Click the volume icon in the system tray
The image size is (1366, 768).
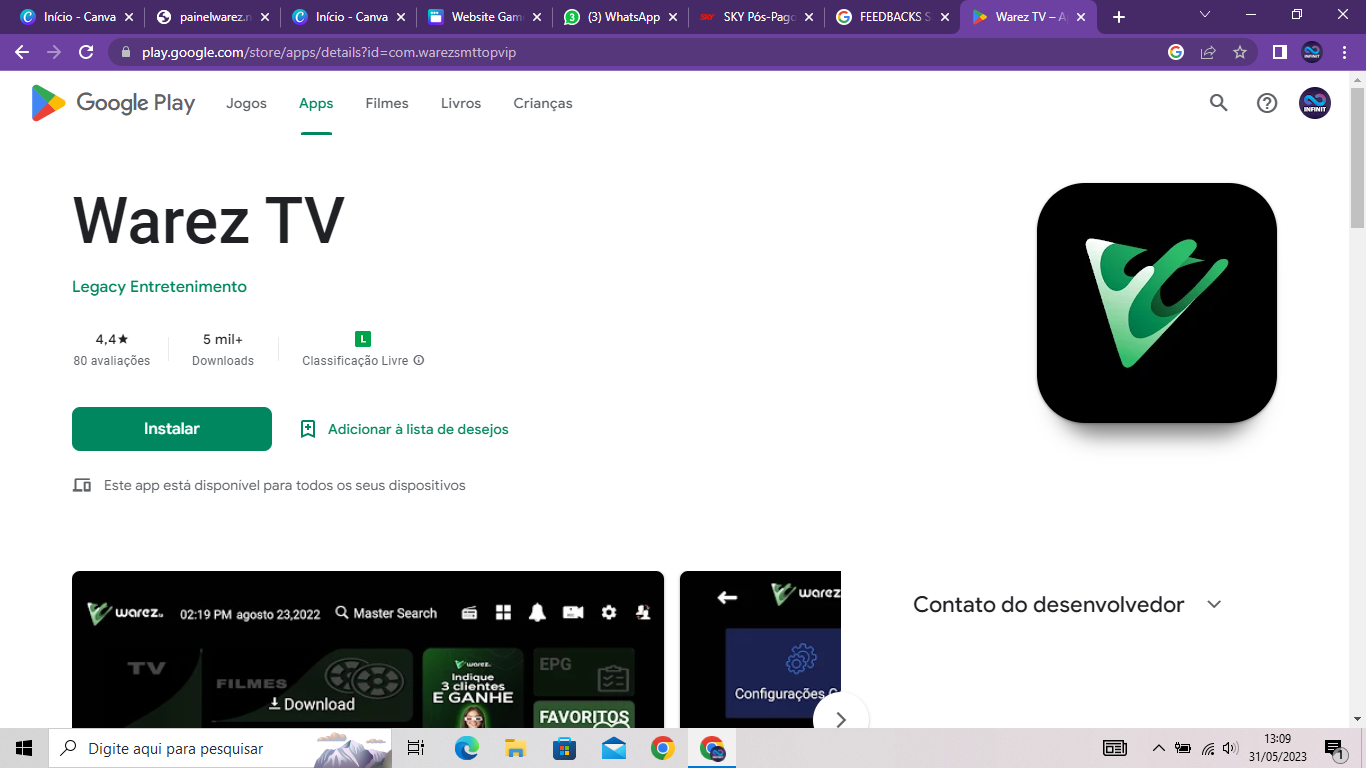tap(1230, 748)
